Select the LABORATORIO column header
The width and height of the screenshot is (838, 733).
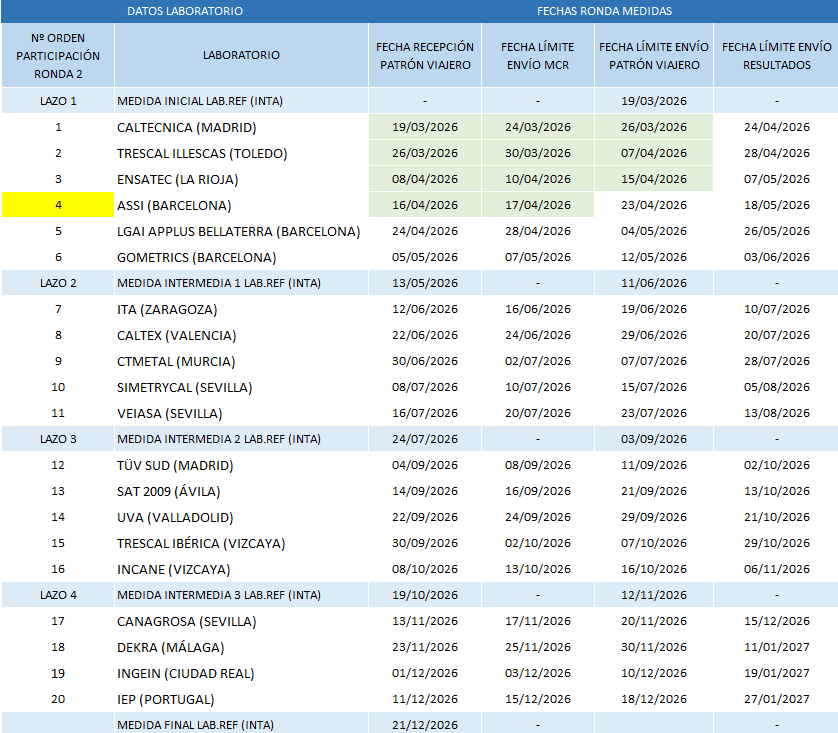241,55
